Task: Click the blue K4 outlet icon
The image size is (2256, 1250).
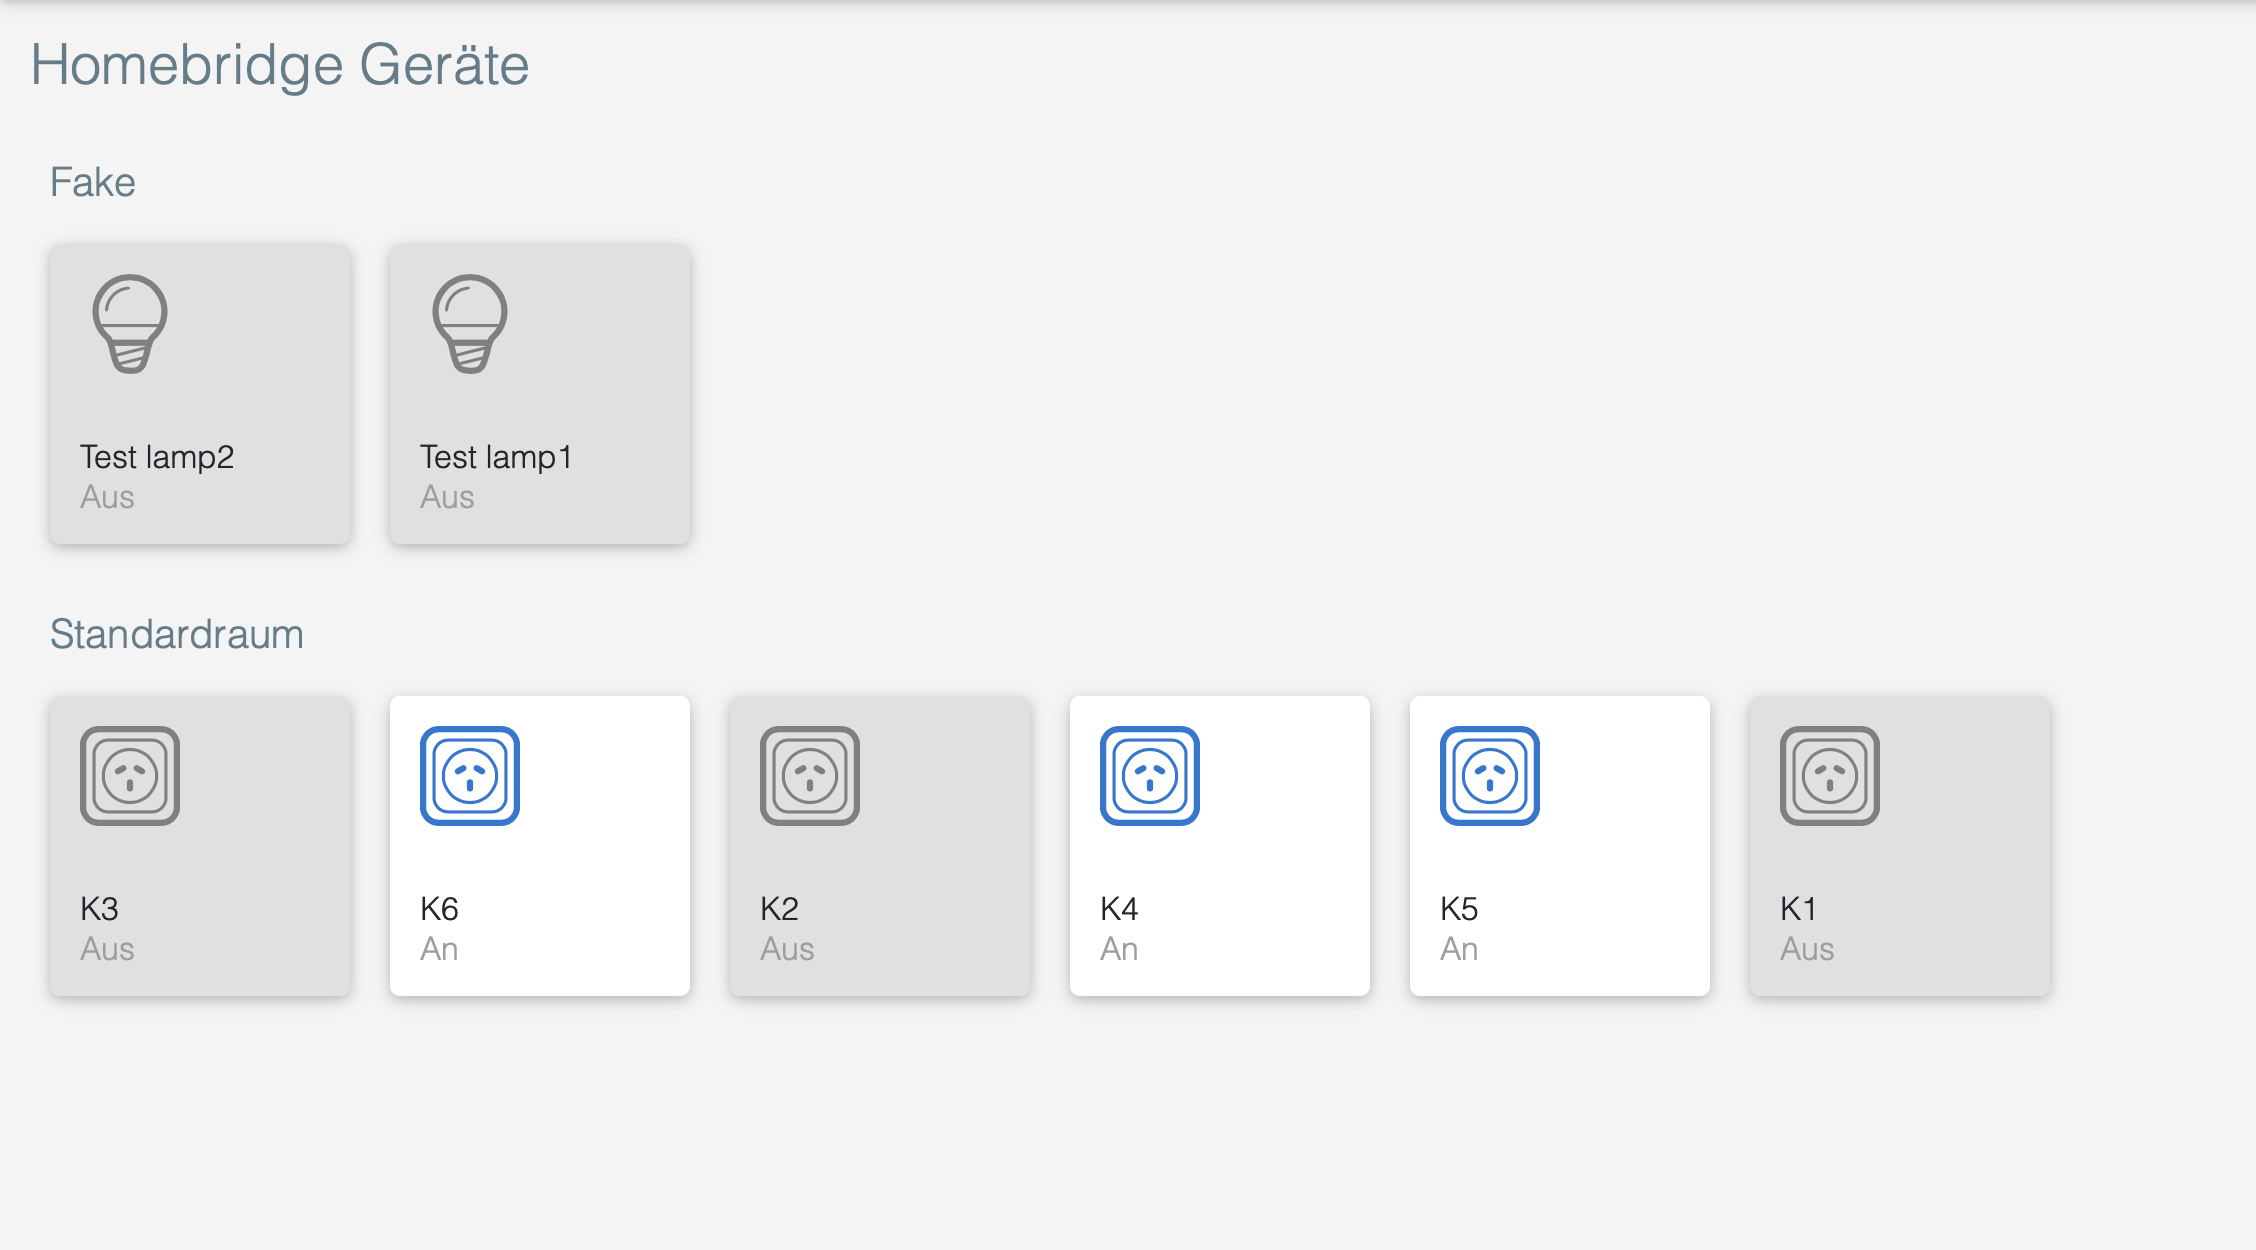Action: coord(1150,776)
